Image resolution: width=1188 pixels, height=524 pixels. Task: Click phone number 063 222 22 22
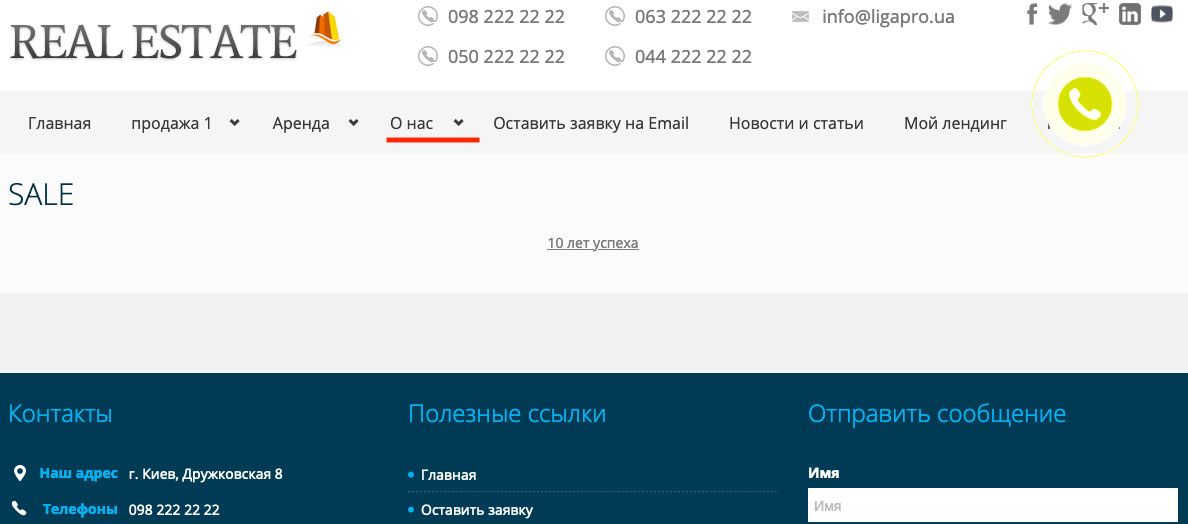[x=693, y=17]
